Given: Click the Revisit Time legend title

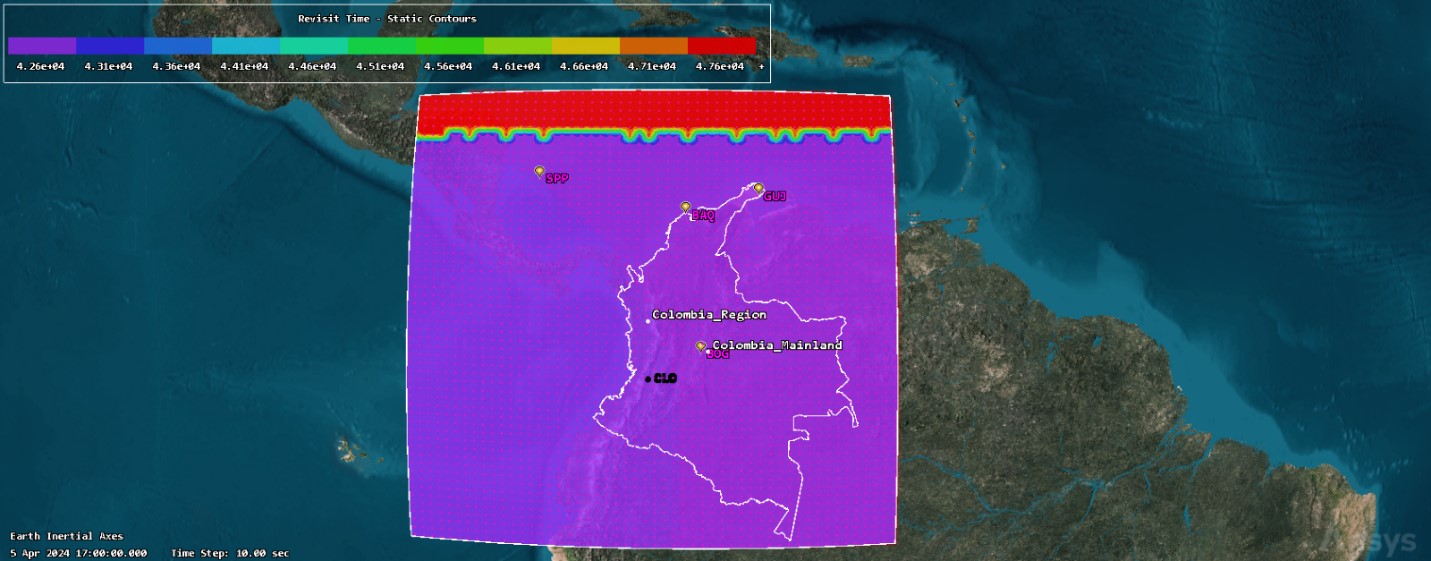Looking at the screenshot, I should (387, 19).
